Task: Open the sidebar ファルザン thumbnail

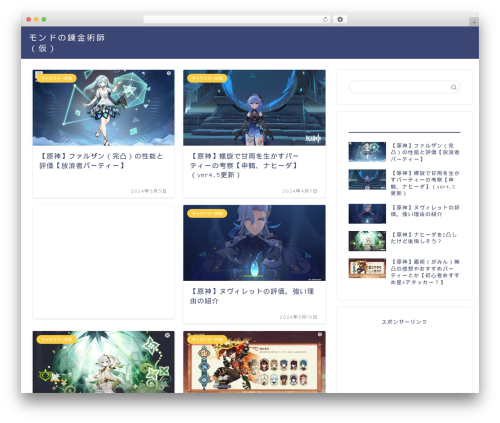Action: coord(367,152)
